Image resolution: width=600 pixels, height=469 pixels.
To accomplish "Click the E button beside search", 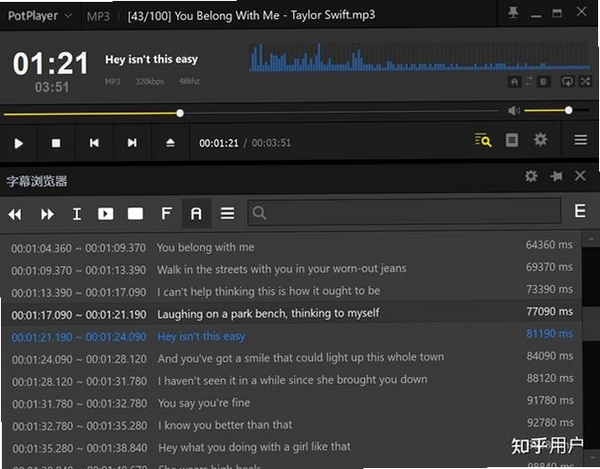I will [580, 211].
